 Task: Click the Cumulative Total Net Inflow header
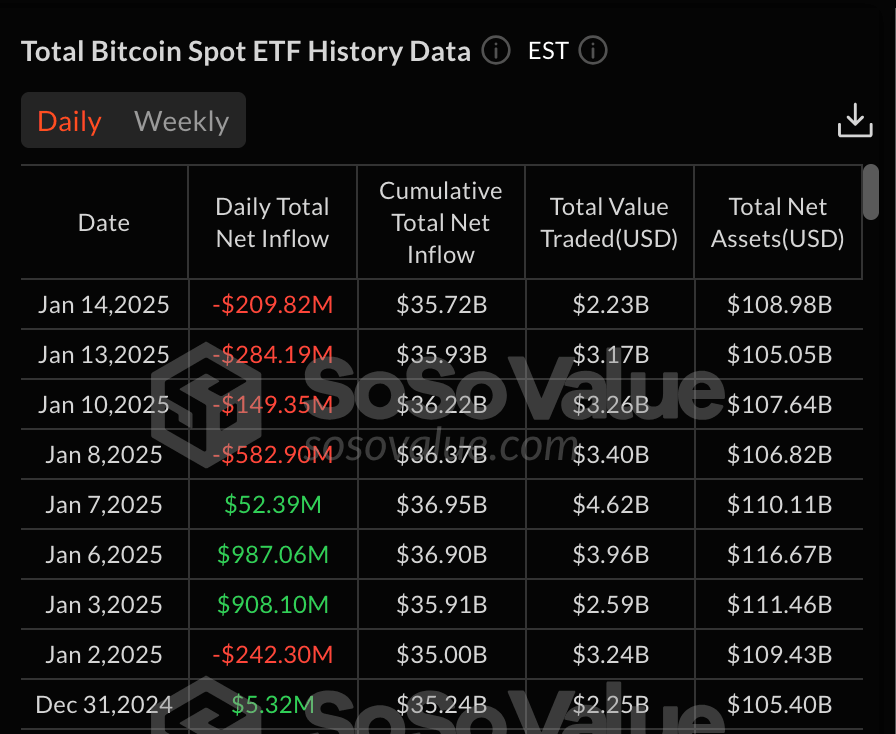[x=441, y=223]
